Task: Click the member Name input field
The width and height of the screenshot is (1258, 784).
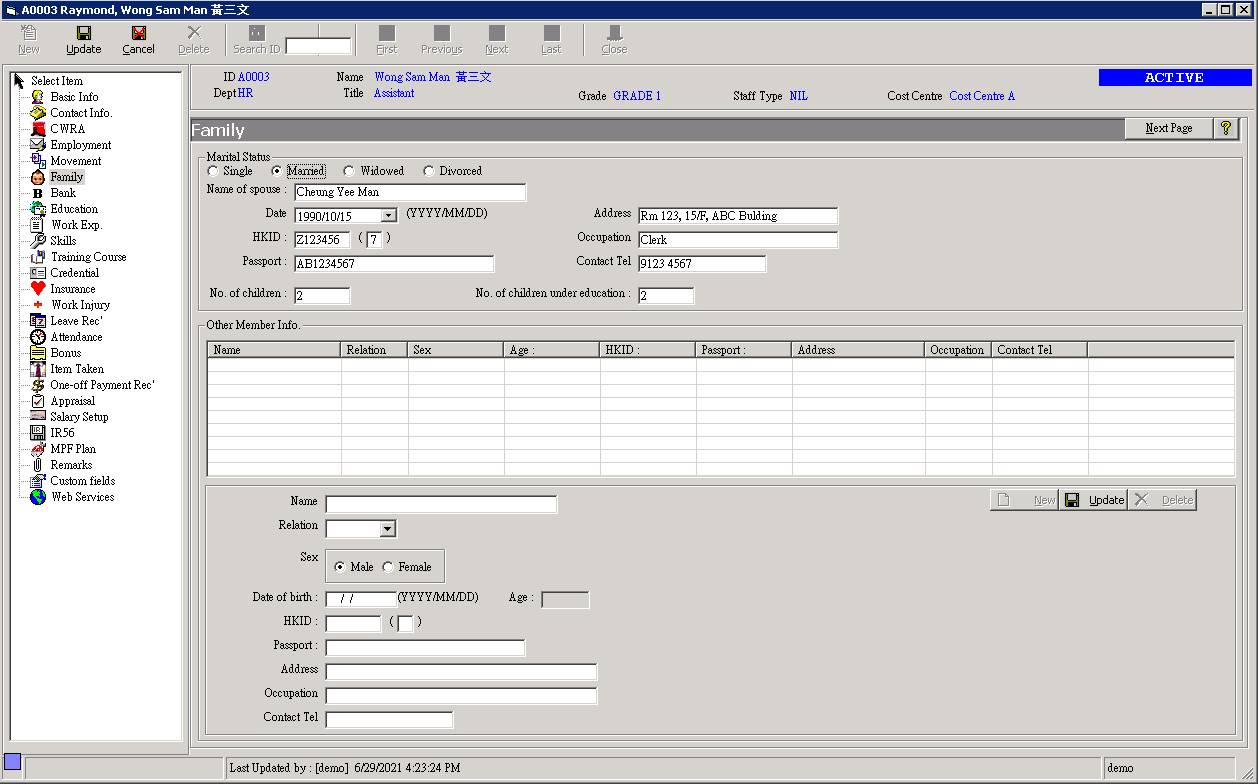Action: point(441,505)
